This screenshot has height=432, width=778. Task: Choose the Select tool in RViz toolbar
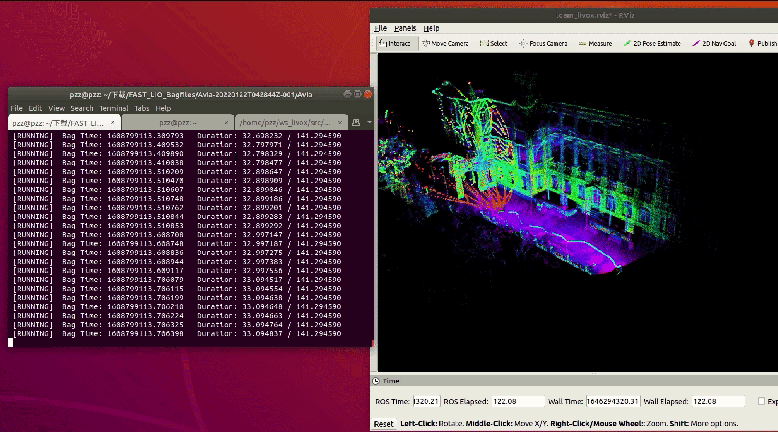click(493, 44)
